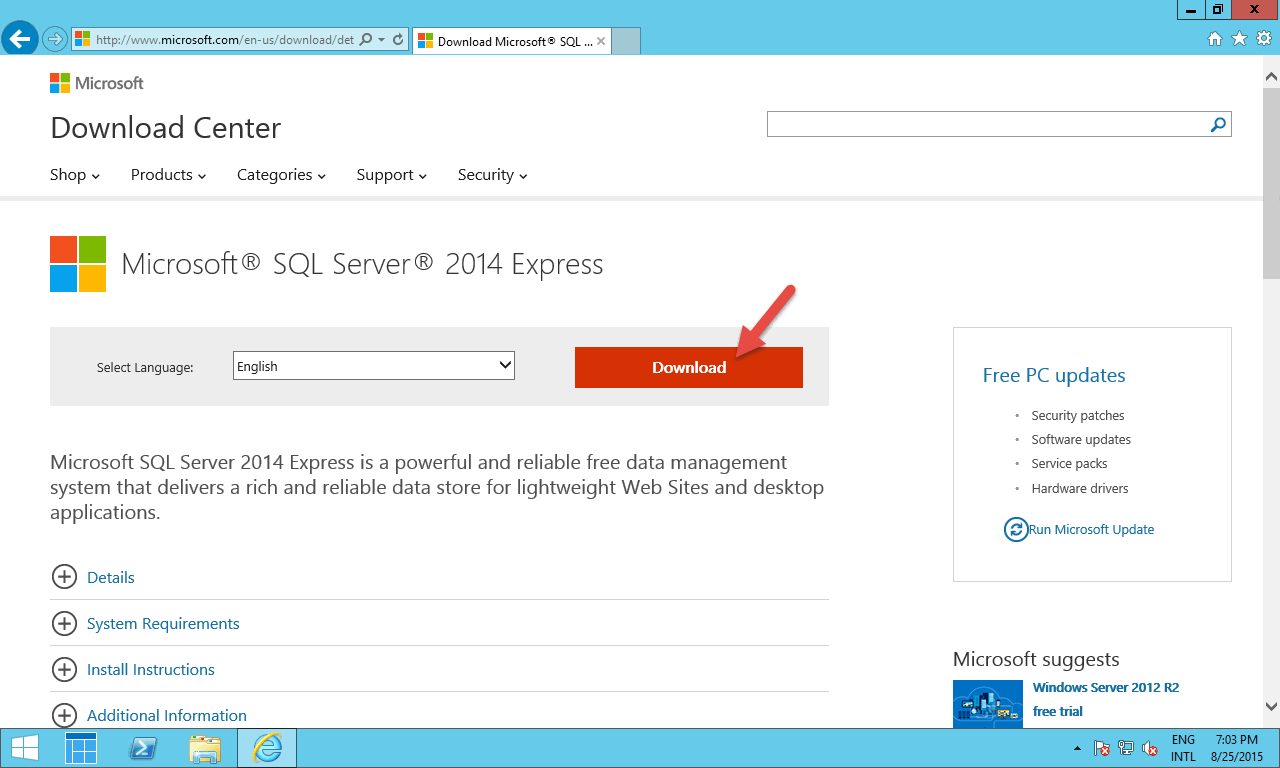1280x768 pixels.
Task: Open the Select Language dropdown
Action: coord(374,366)
